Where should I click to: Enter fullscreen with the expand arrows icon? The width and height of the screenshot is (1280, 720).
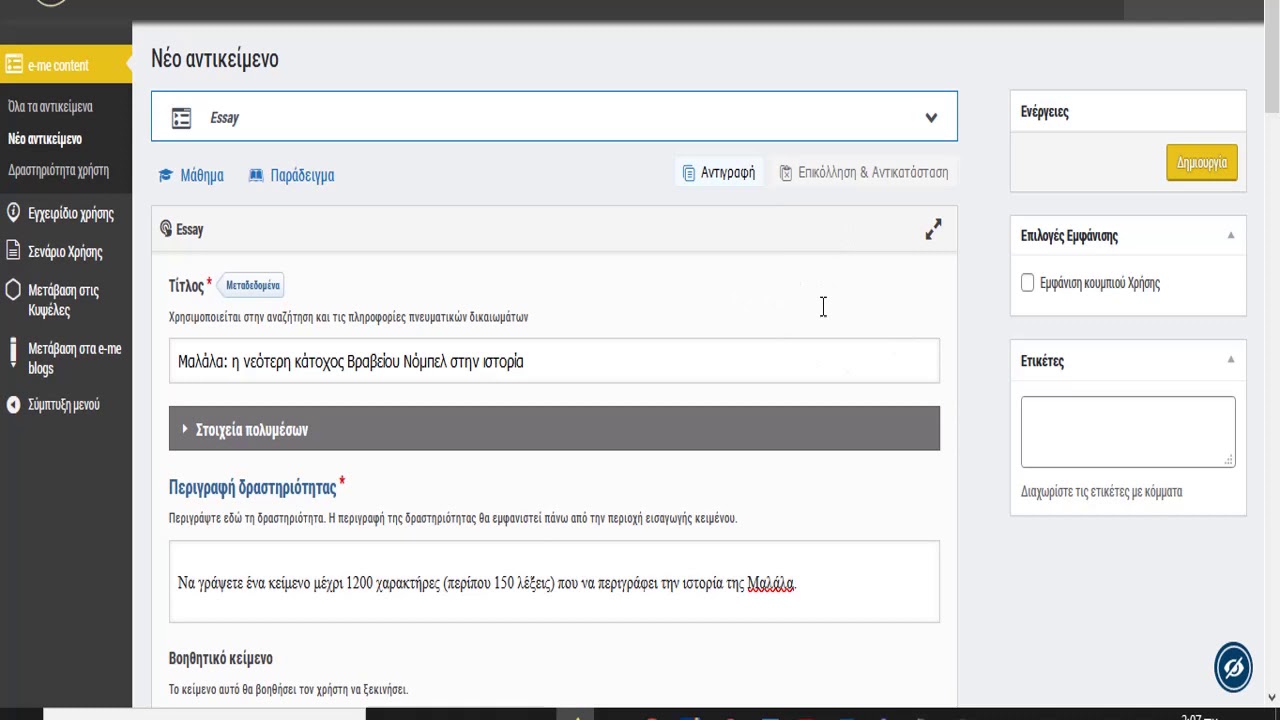(x=933, y=230)
